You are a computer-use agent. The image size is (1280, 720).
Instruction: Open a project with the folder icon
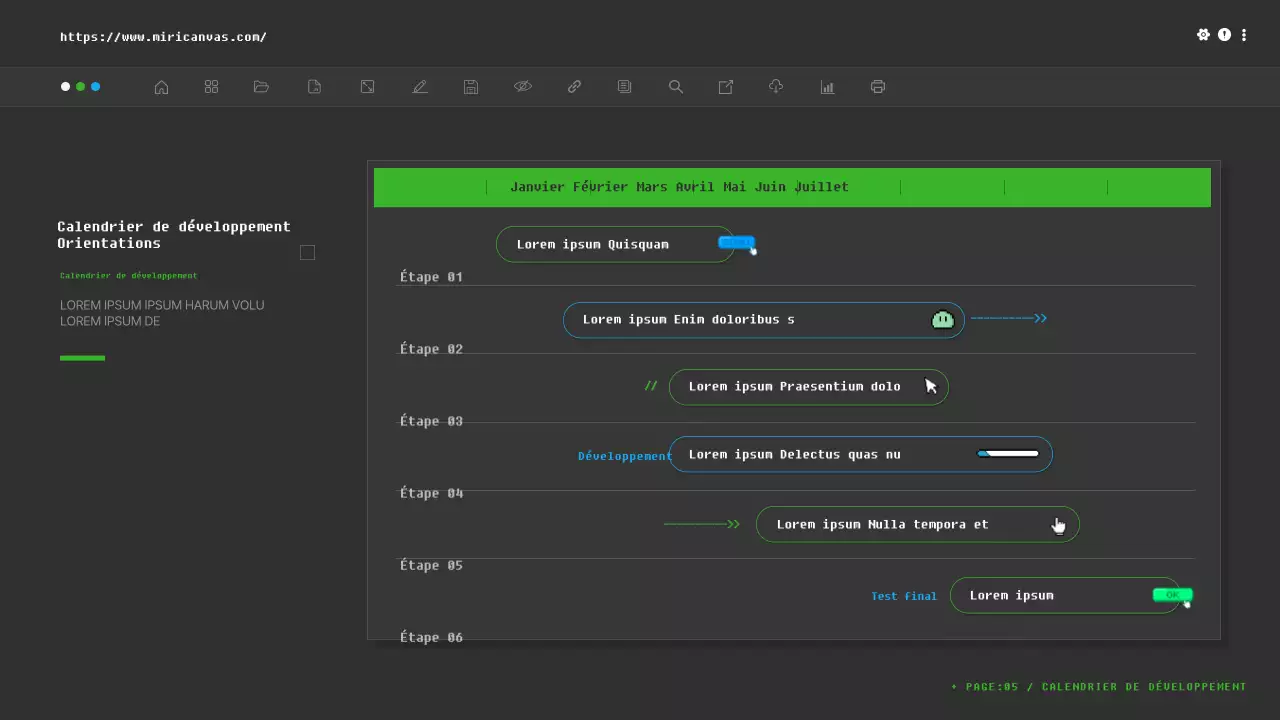coord(261,87)
